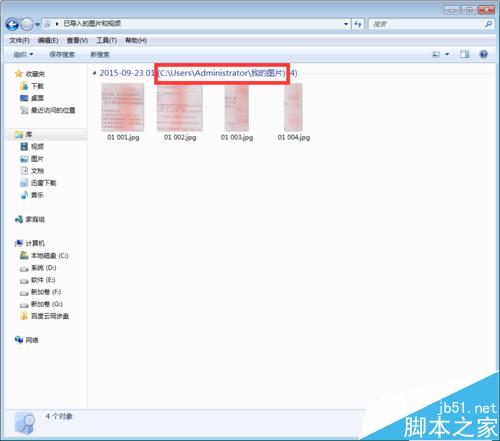Open recent pages dropdown beside Forward button

37,25
